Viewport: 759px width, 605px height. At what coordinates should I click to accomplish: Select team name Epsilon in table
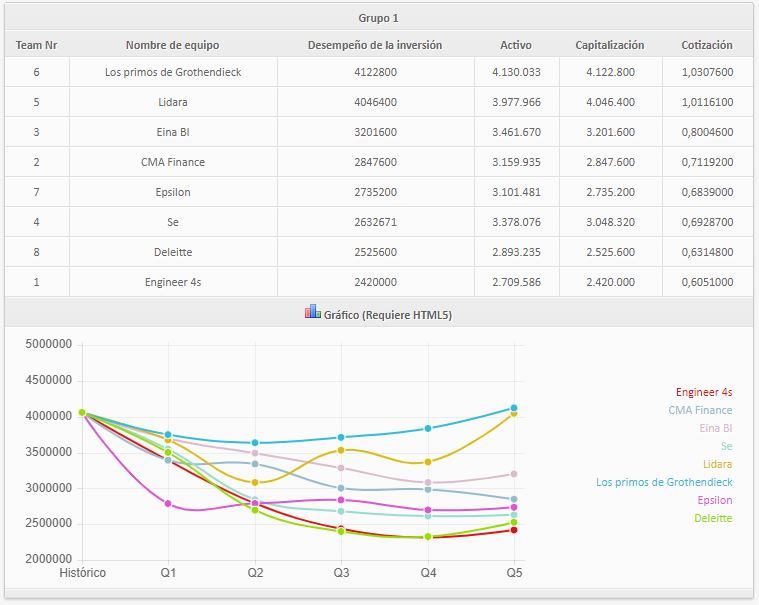tap(173, 192)
